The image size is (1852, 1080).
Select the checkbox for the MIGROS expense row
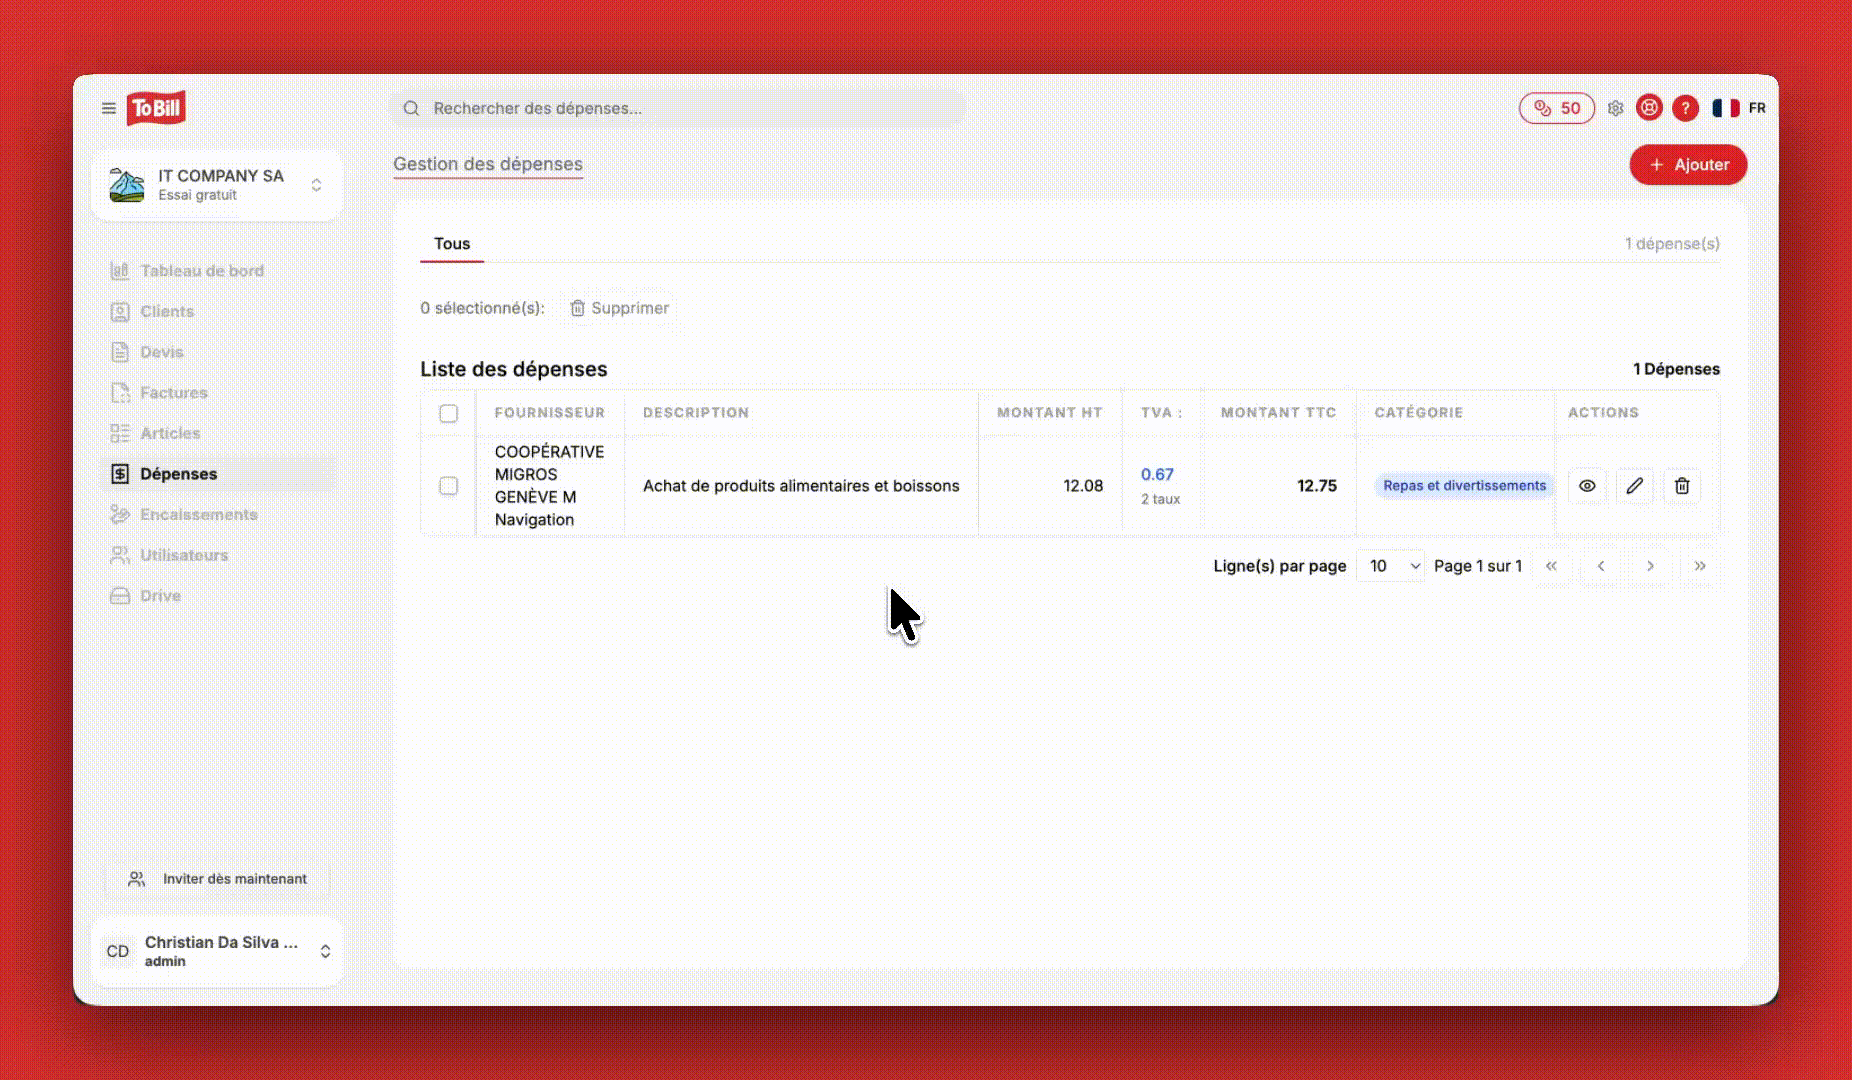point(447,486)
